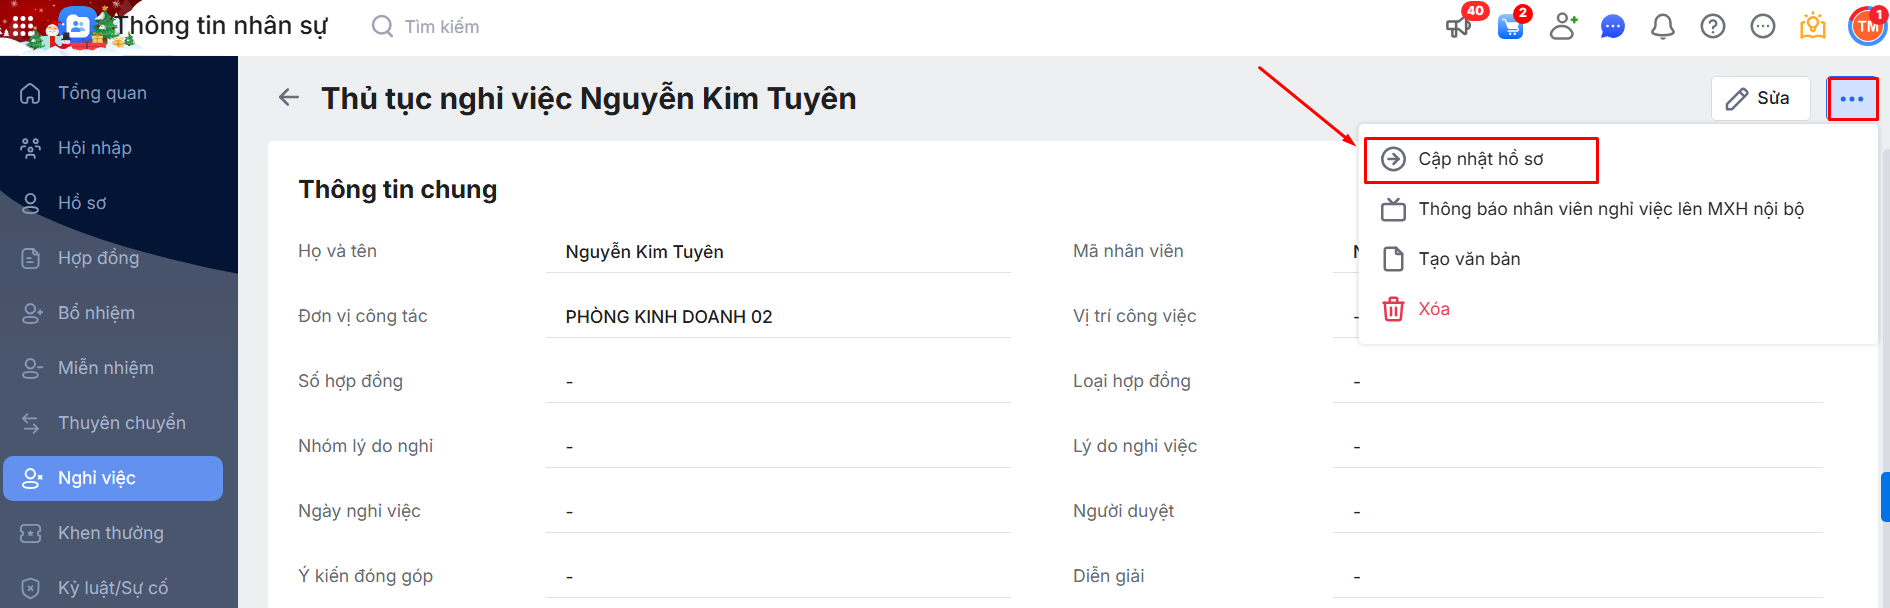The image size is (1890, 608).
Task: Click the announcements megaphone icon
Action: (1459, 27)
